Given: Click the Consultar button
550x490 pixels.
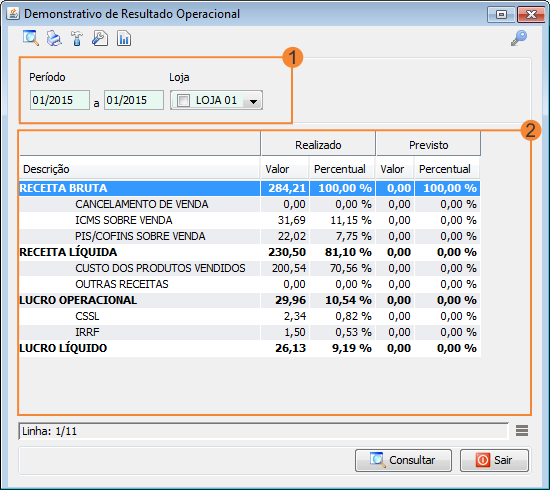Looking at the screenshot, I should pos(403,460).
